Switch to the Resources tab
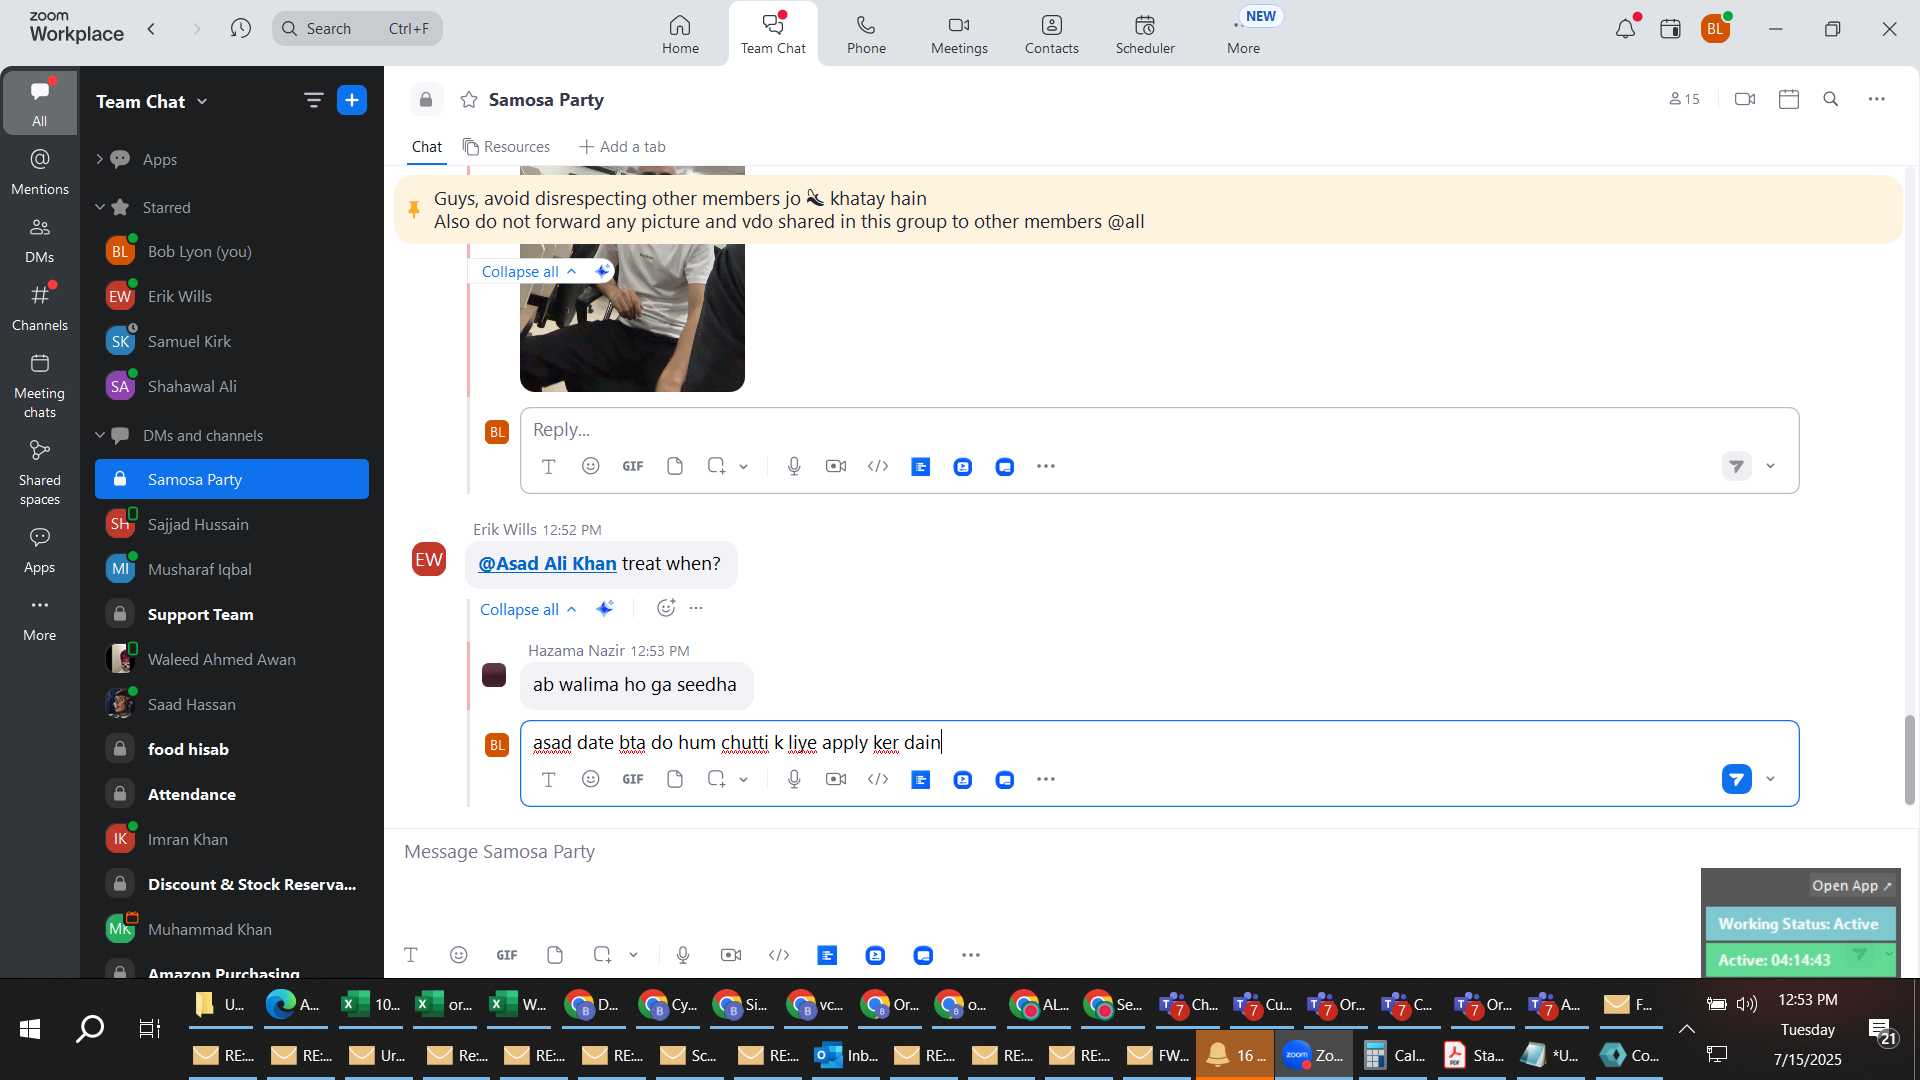The height and width of the screenshot is (1080, 1920). coord(506,147)
